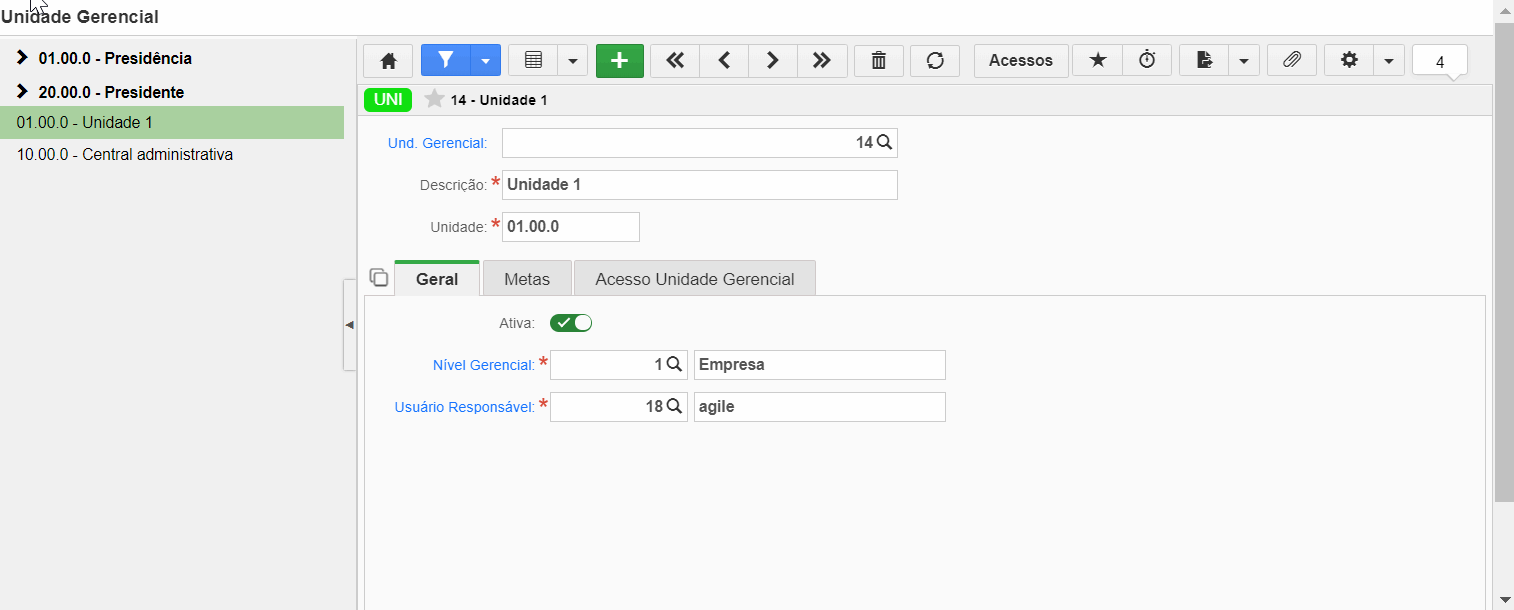This screenshot has width=1514, height=610.
Task: Click the favorites star toolbar button
Action: click(1098, 61)
